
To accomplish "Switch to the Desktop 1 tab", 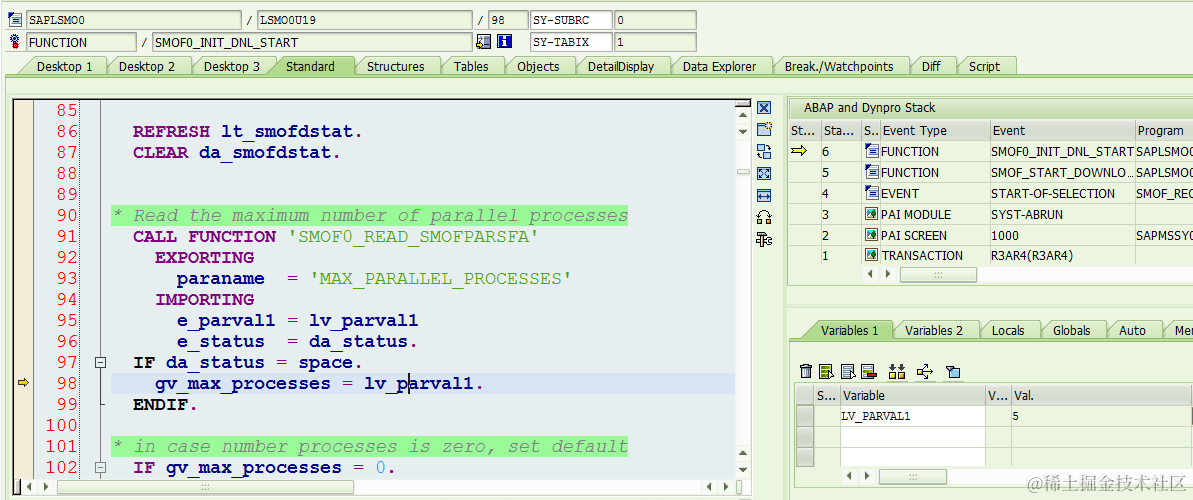I will [x=65, y=66].
